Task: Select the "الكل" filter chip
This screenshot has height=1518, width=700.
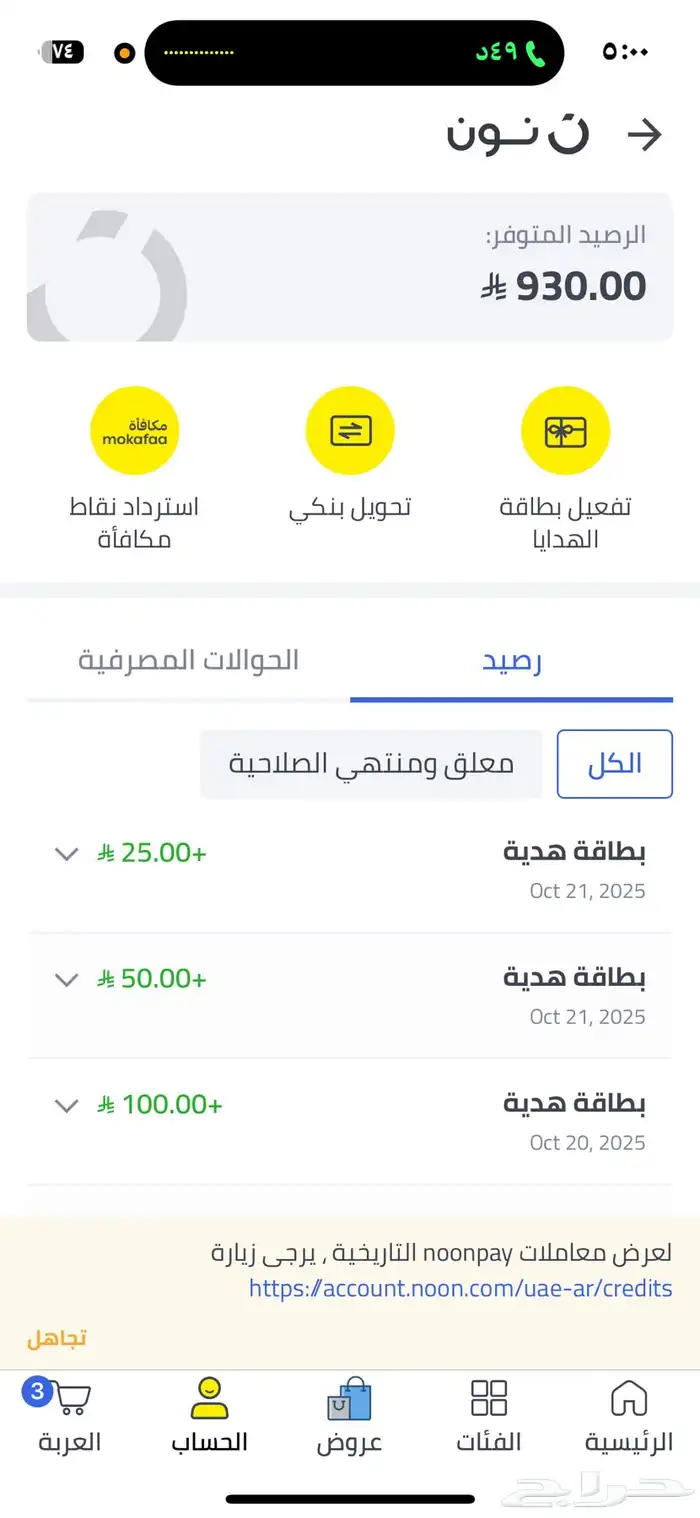Action: (614, 764)
